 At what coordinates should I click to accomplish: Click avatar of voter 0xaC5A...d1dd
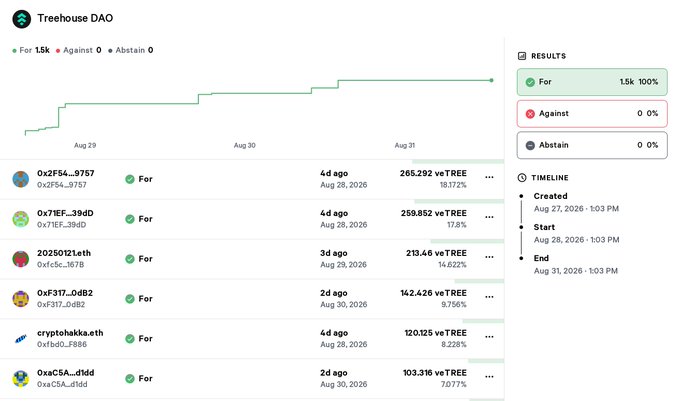click(21, 378)
